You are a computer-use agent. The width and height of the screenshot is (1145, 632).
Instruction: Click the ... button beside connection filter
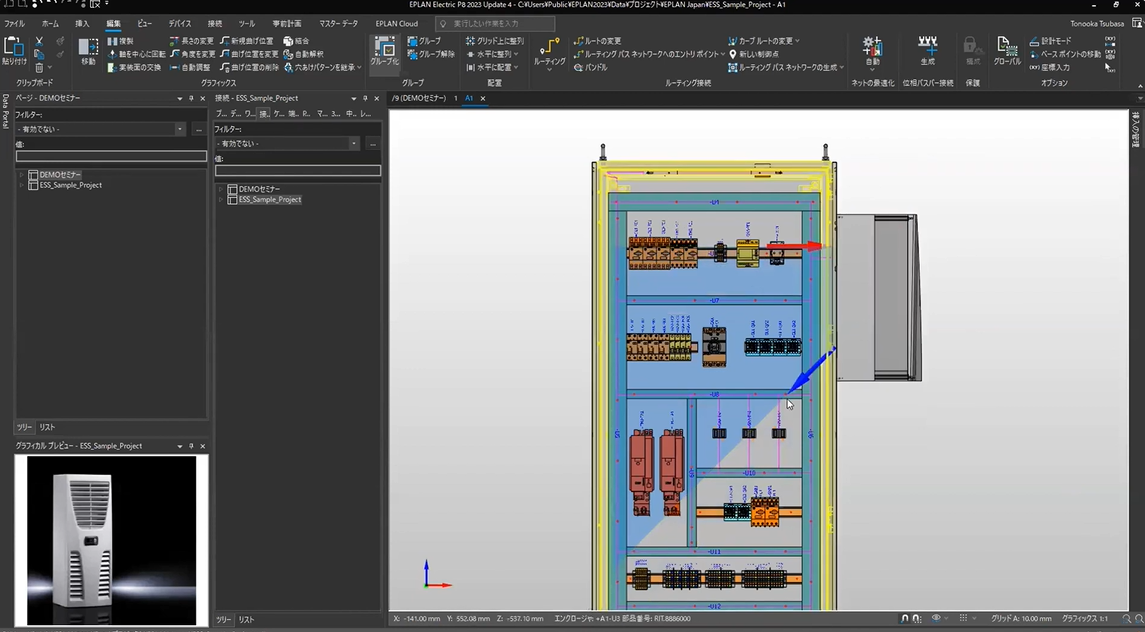373,143
